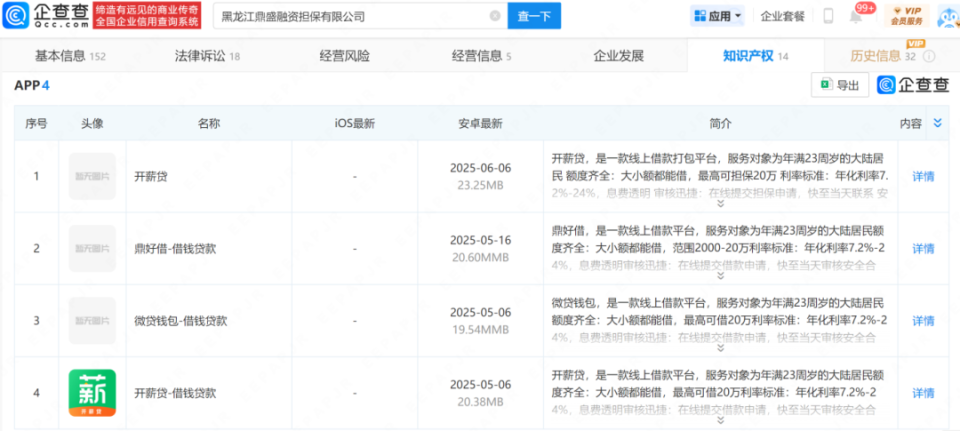Expand the 内容 column with the double chevron
Screen dimensions: 960x431
(x=937, y=123)
